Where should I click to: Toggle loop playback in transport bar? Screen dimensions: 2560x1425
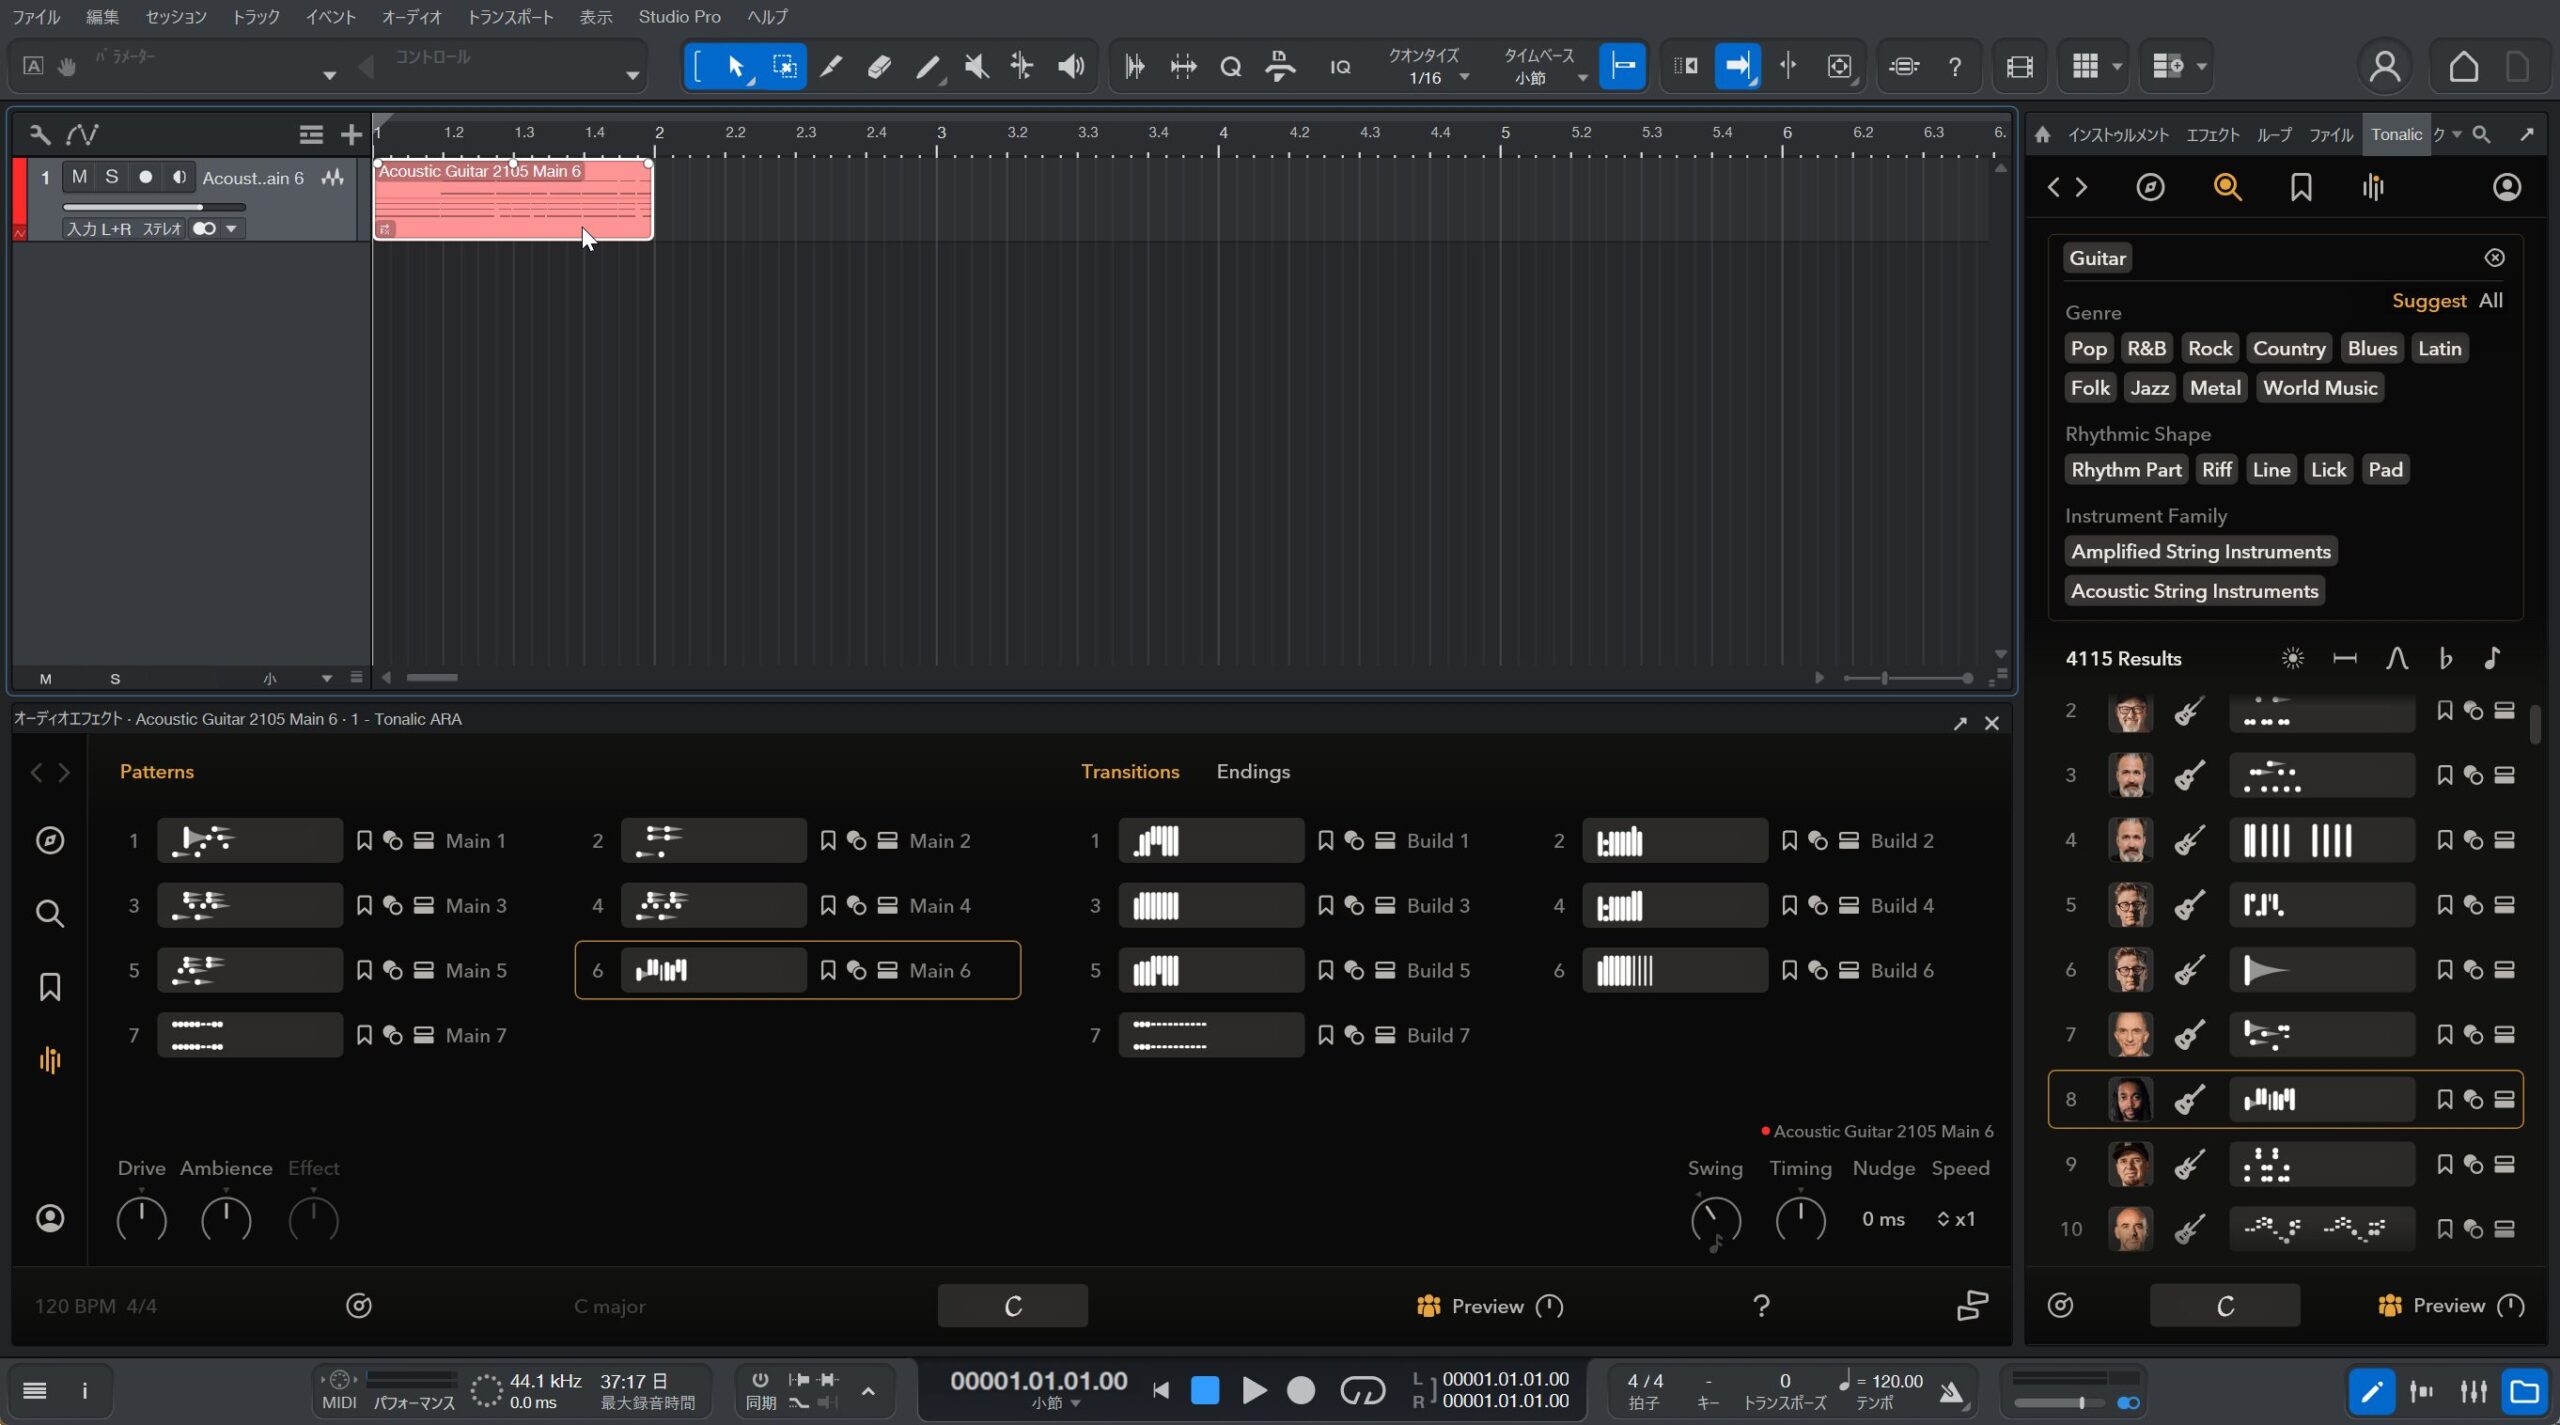tap(1362, 1390)
